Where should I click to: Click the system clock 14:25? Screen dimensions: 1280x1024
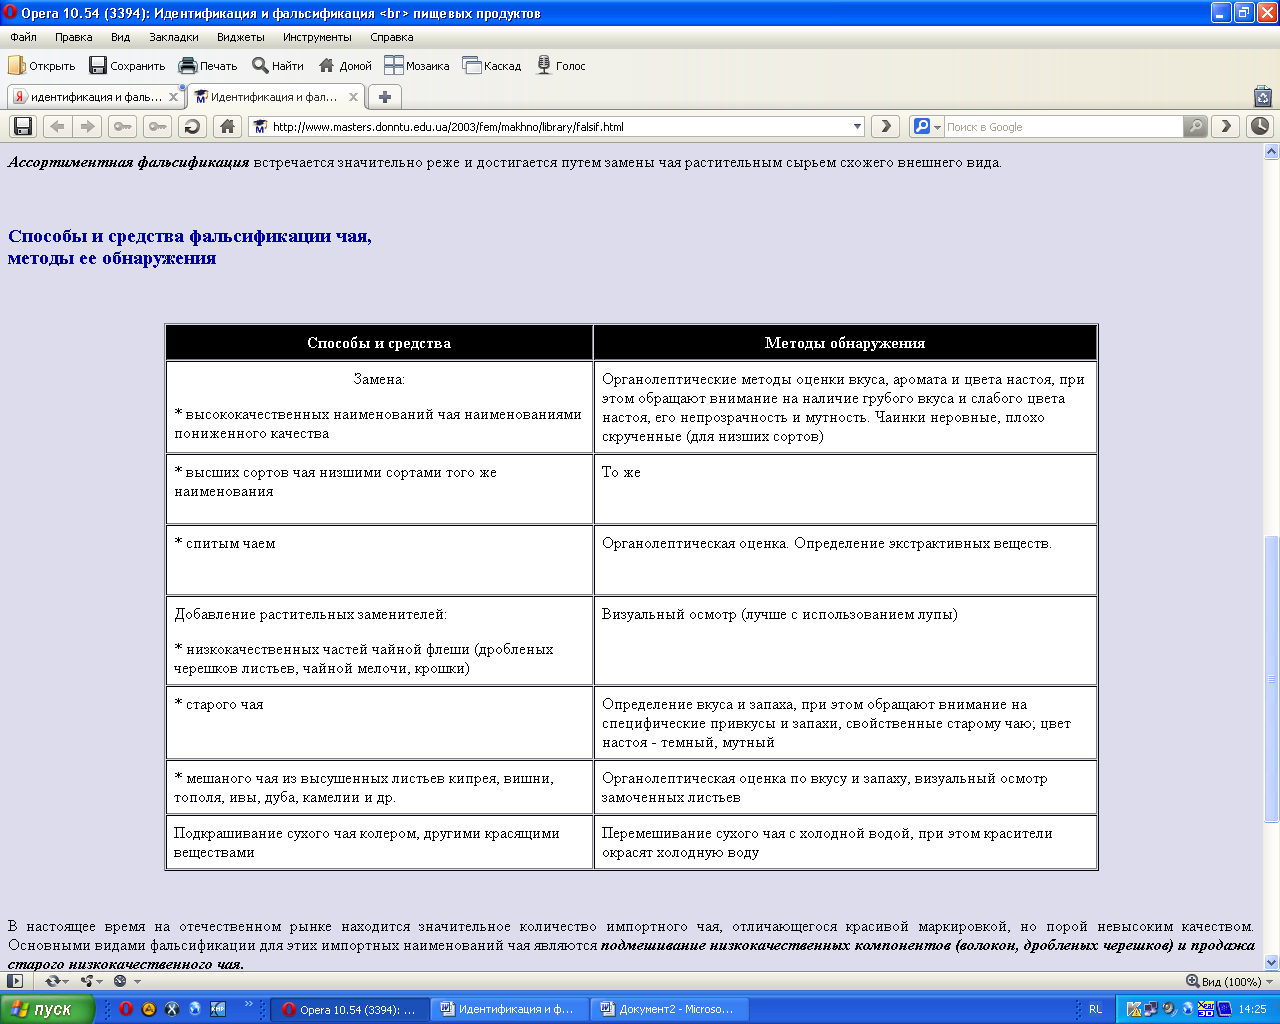point(1252,1009)
